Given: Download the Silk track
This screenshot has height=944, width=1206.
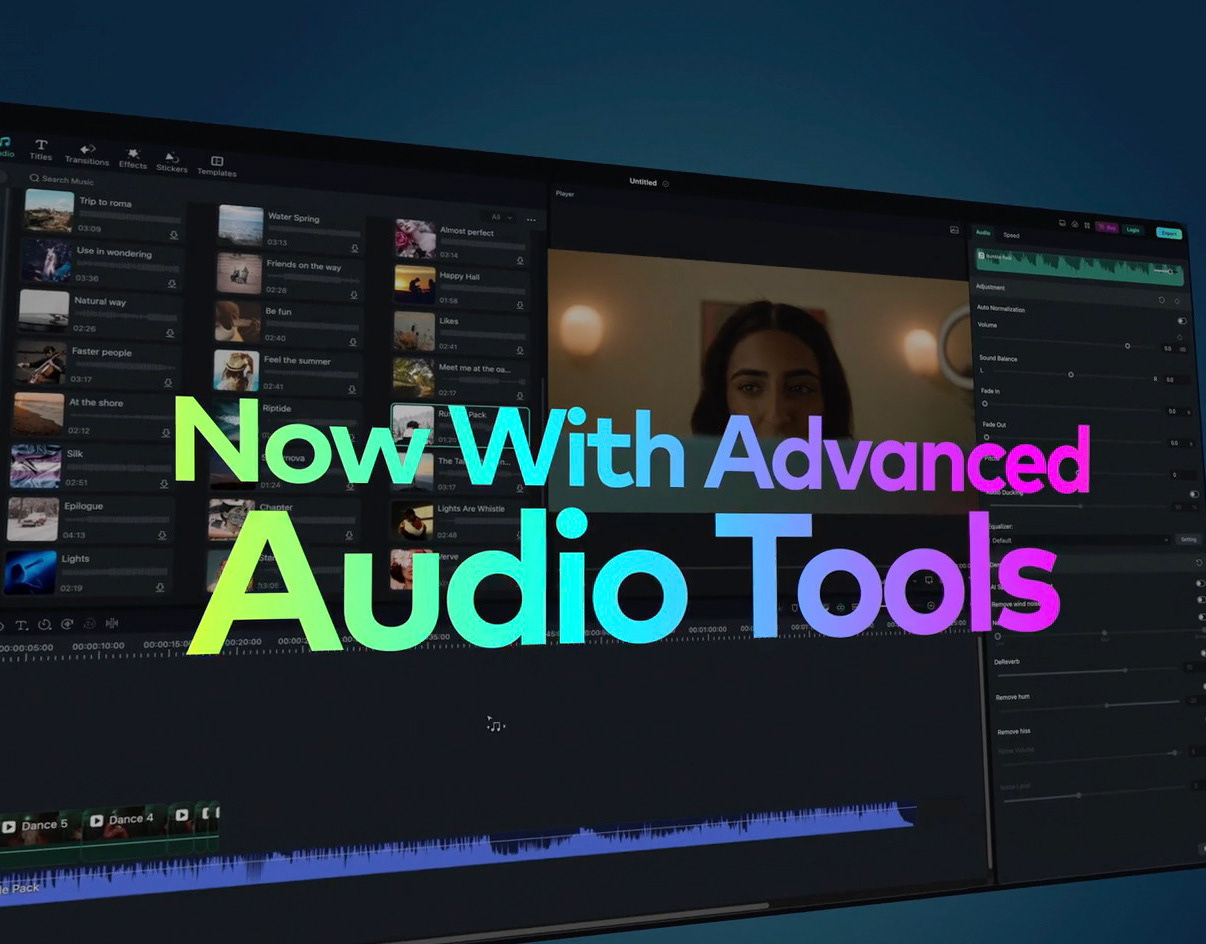Looking at the screenshot, I should tap(164, 484).
